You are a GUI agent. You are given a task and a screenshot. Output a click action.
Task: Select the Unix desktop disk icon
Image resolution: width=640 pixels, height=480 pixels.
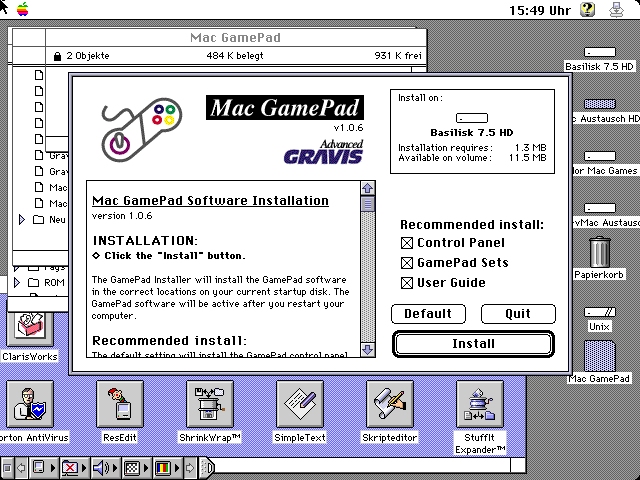coord(599,312)
